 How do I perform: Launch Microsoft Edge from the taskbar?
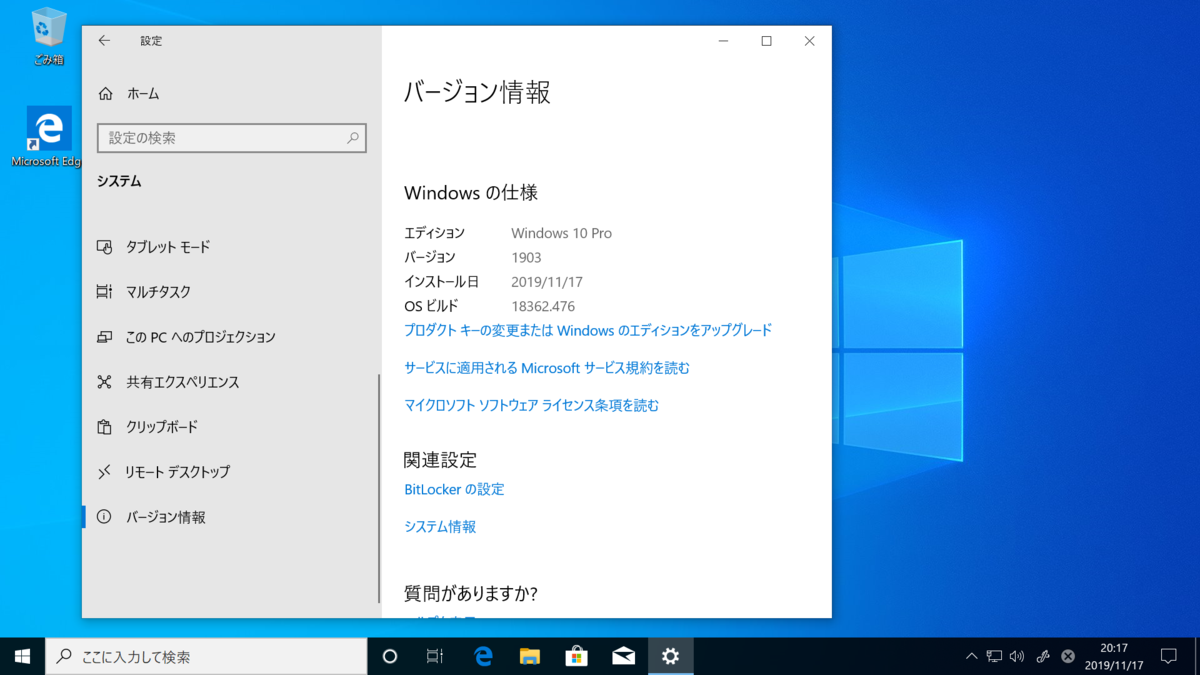pos(484,656)
